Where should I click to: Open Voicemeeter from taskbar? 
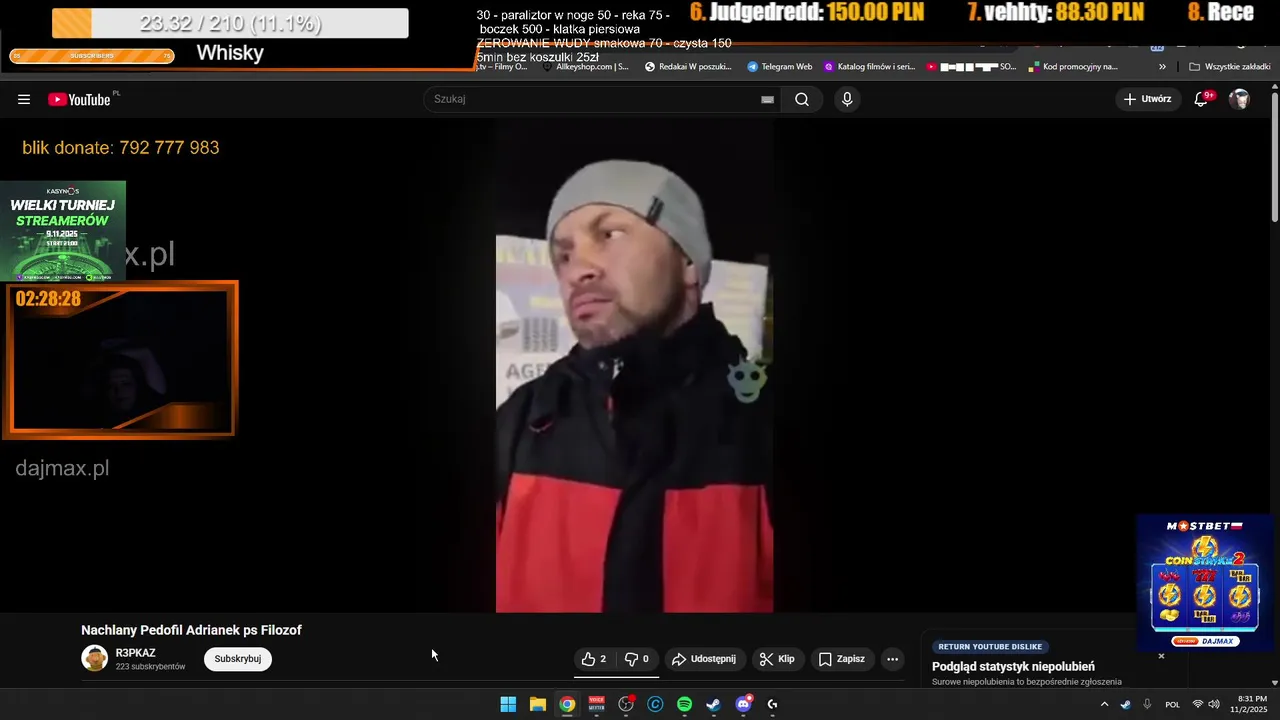597,704
